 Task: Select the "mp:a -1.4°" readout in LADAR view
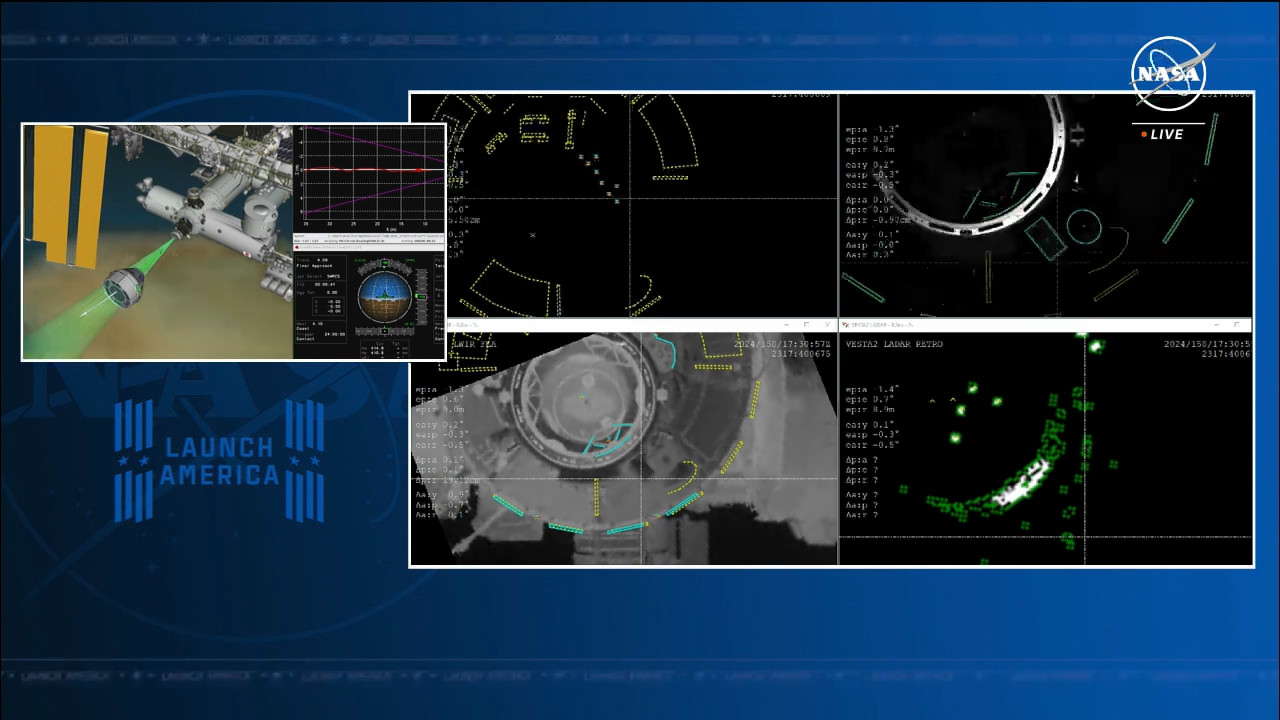873,389
